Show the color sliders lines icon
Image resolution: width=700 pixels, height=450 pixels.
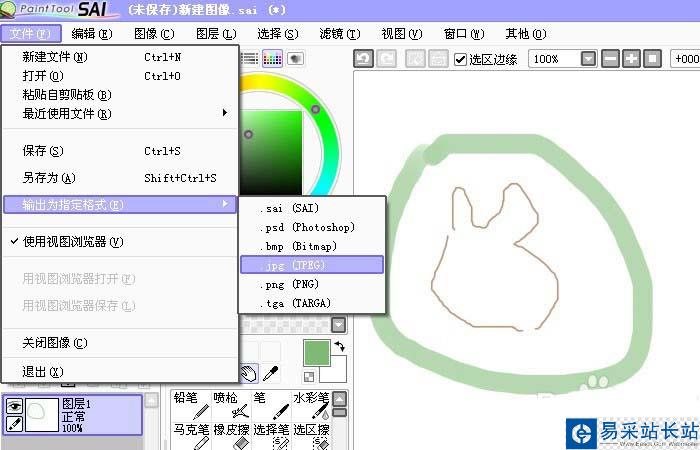tap(250, 58)
